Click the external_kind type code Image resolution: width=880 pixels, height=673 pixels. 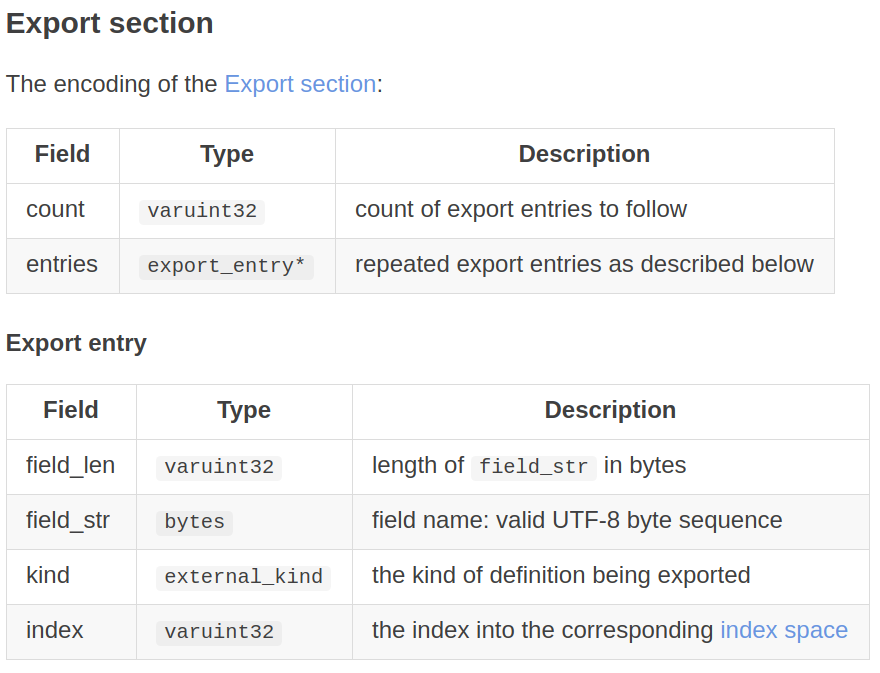243,577
